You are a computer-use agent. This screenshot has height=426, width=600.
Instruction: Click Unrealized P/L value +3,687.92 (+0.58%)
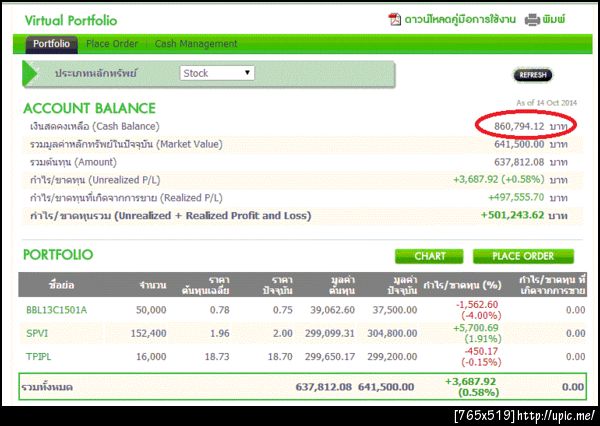tap(499, 180)
